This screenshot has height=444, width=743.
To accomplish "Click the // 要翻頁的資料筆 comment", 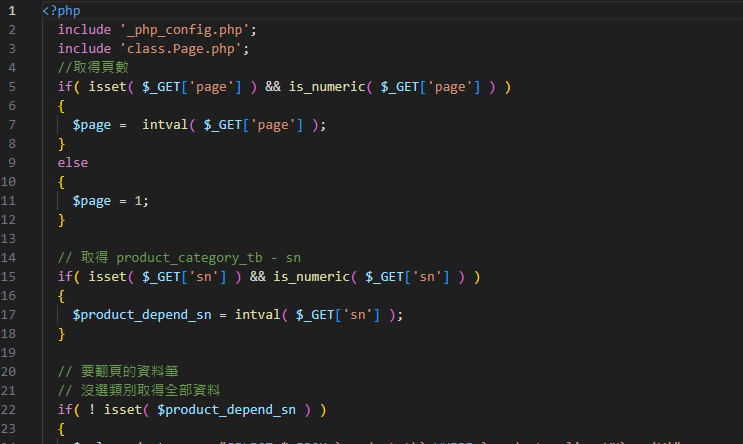I will 118,371.
